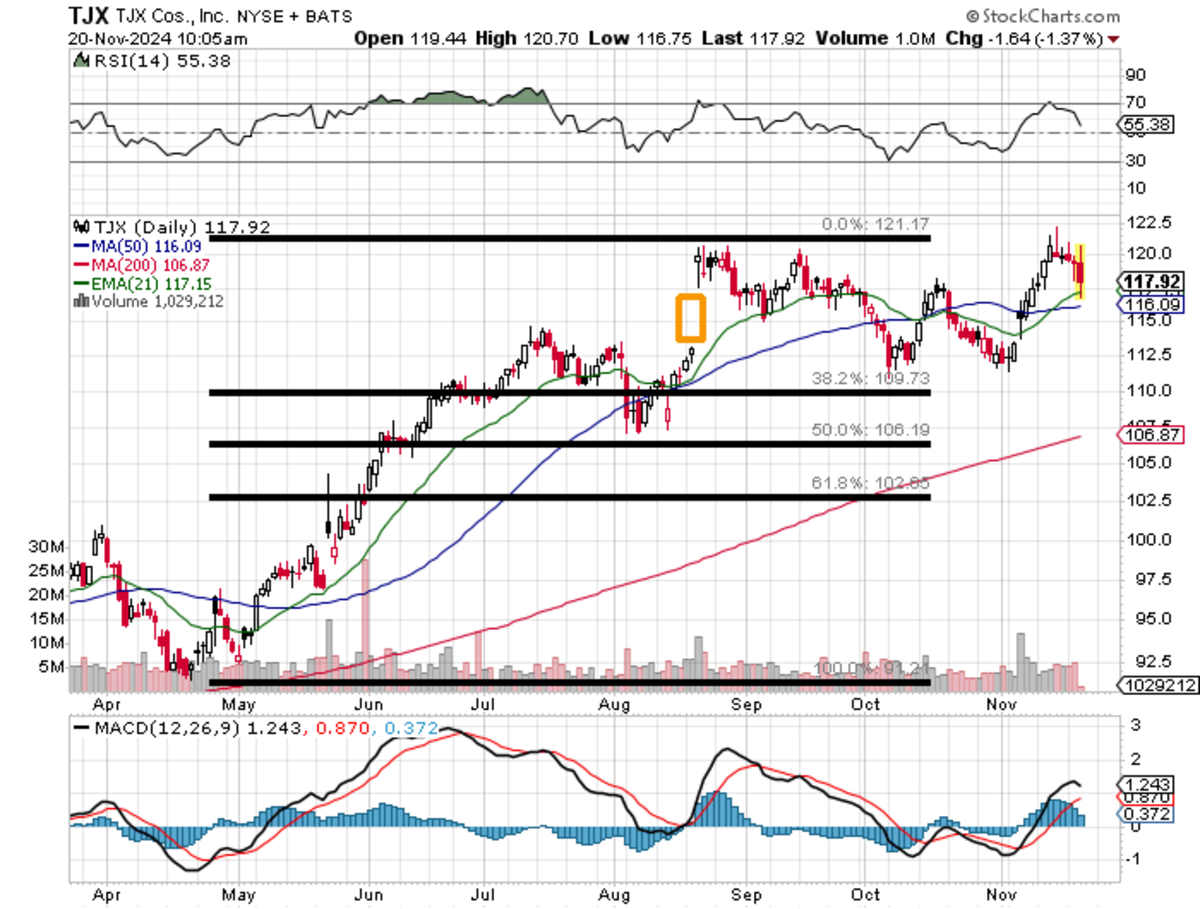The height and width of the screenshot is (909, 1200).
Task: Select the Jun label on the time axis
Action: click(370, 897)
